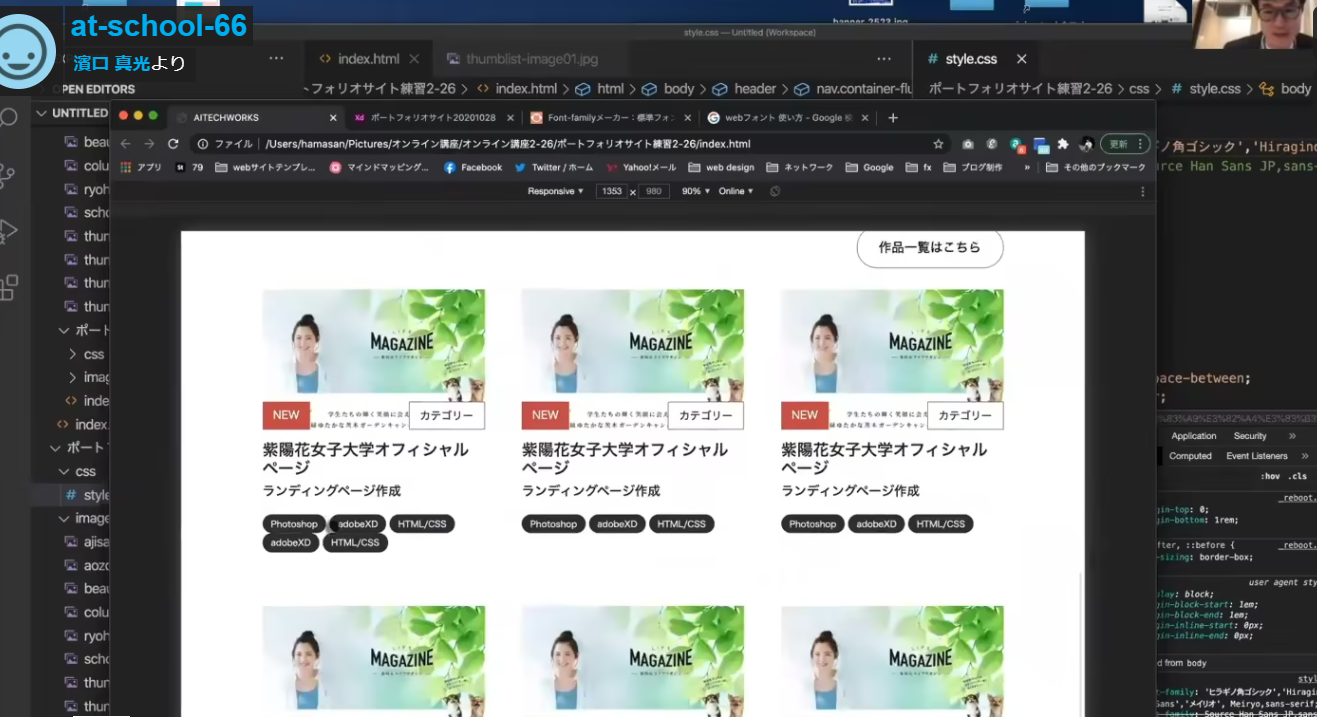Click the 更新 Chrome update button
This screenshot has height=717, width=1317.
pyautogui.click(x=1124, y=144)
